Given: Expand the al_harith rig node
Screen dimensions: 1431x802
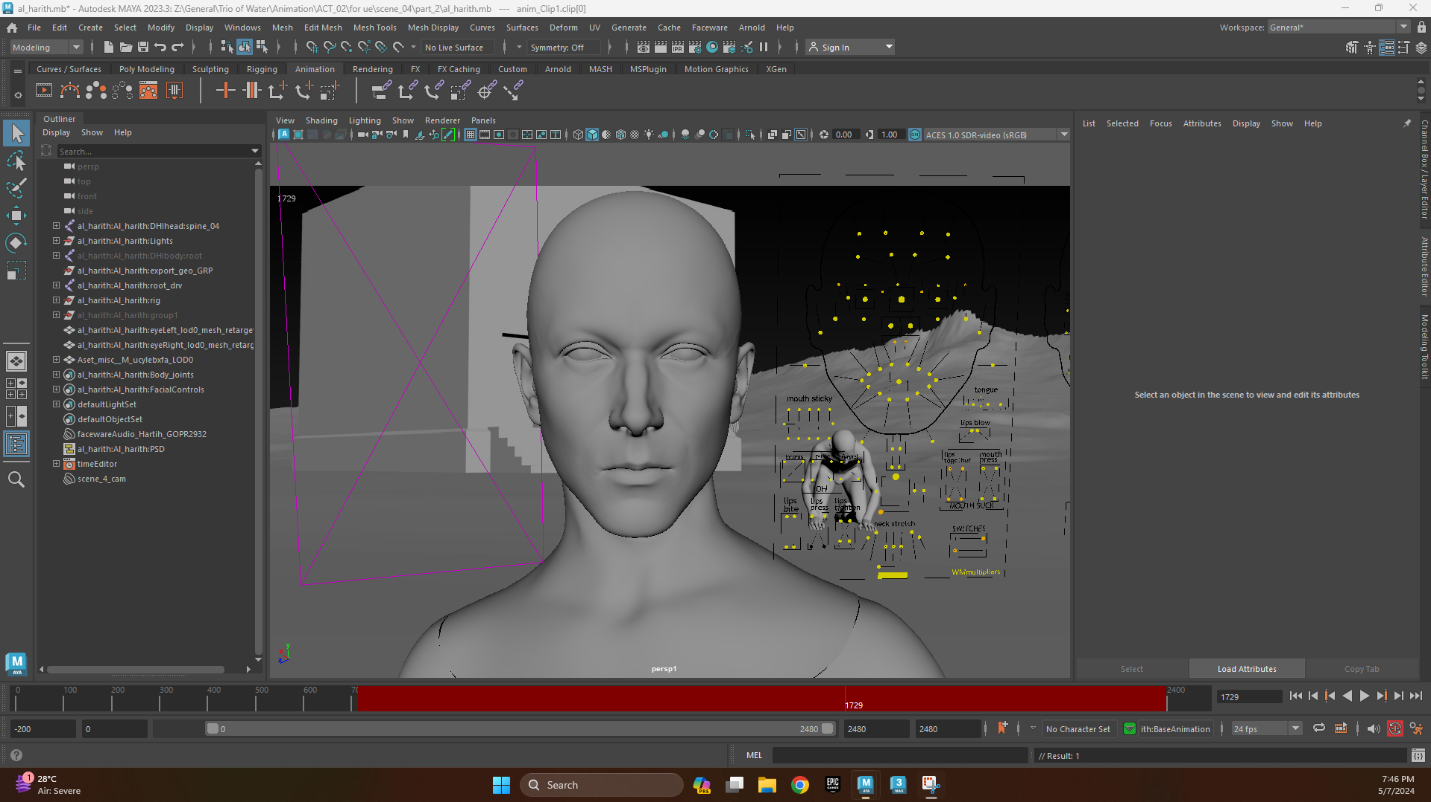Looking at the screenshot, I should [x=57, y=300].
